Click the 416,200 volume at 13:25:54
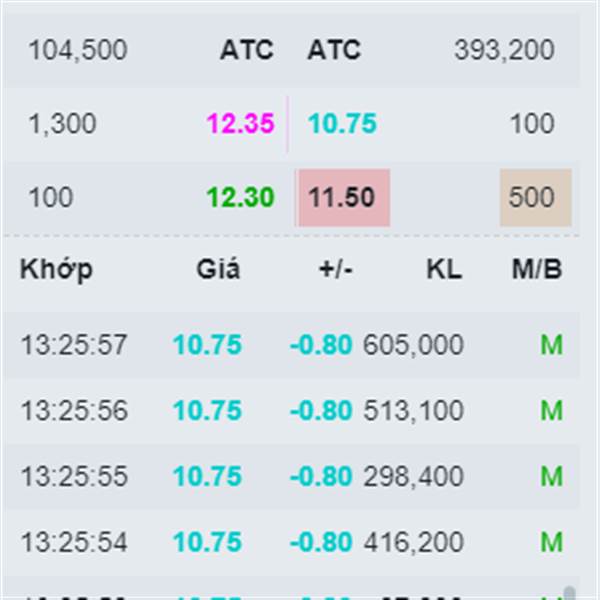The height and width of the screenshot is (600, 600). [413, 543]
